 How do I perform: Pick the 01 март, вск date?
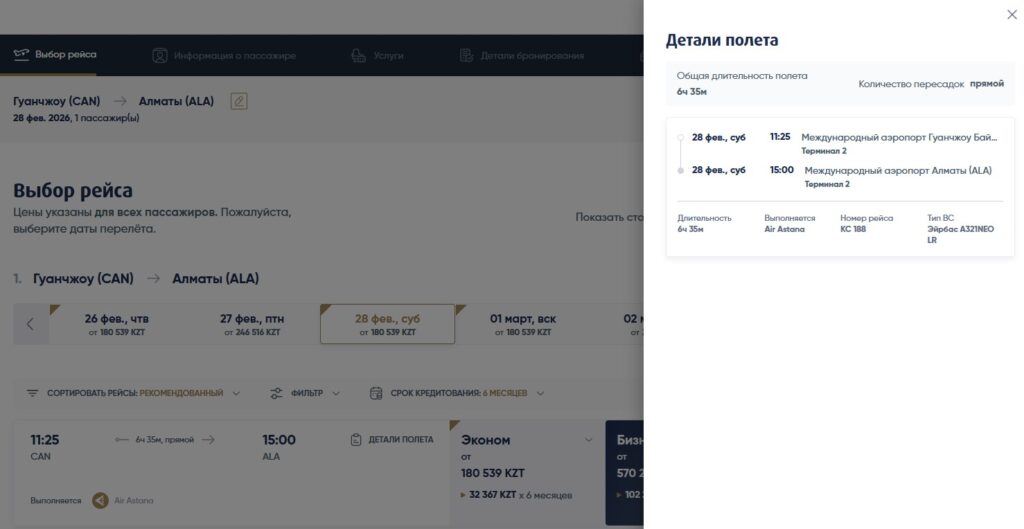tap(522, 324)
